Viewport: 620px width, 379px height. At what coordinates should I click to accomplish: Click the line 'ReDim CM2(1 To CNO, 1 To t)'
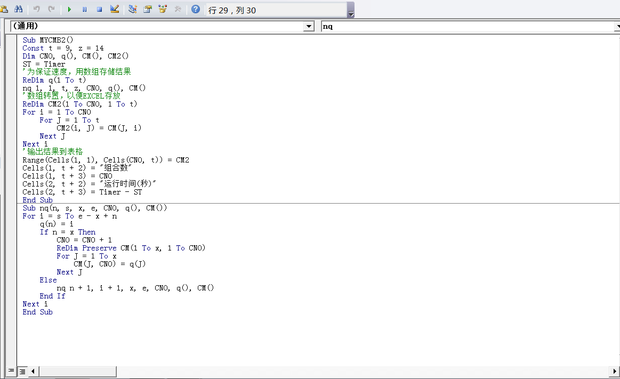[80, 104]
